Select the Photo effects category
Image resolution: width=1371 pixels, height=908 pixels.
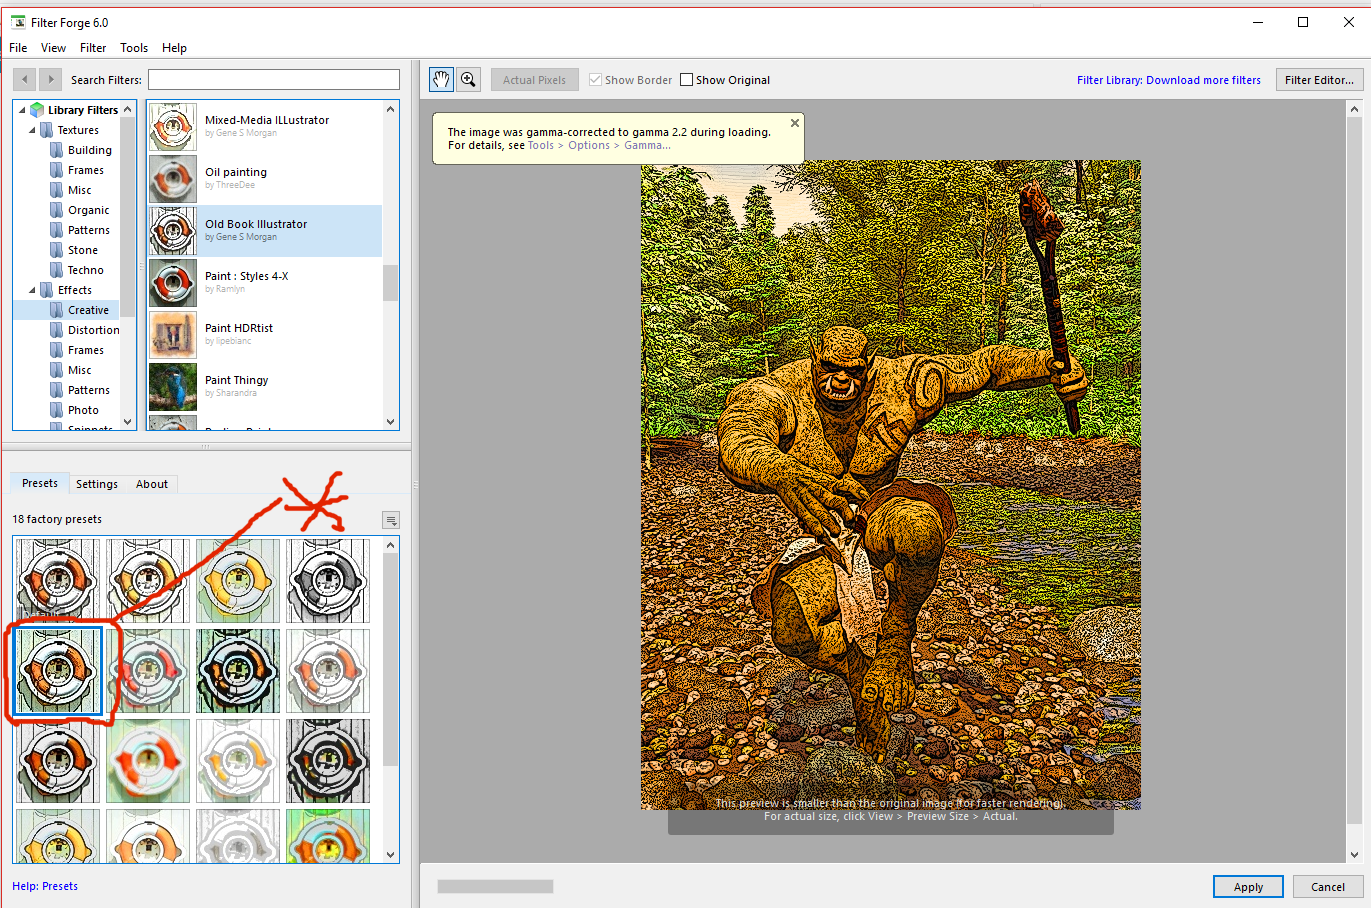[x=83, y=410]
